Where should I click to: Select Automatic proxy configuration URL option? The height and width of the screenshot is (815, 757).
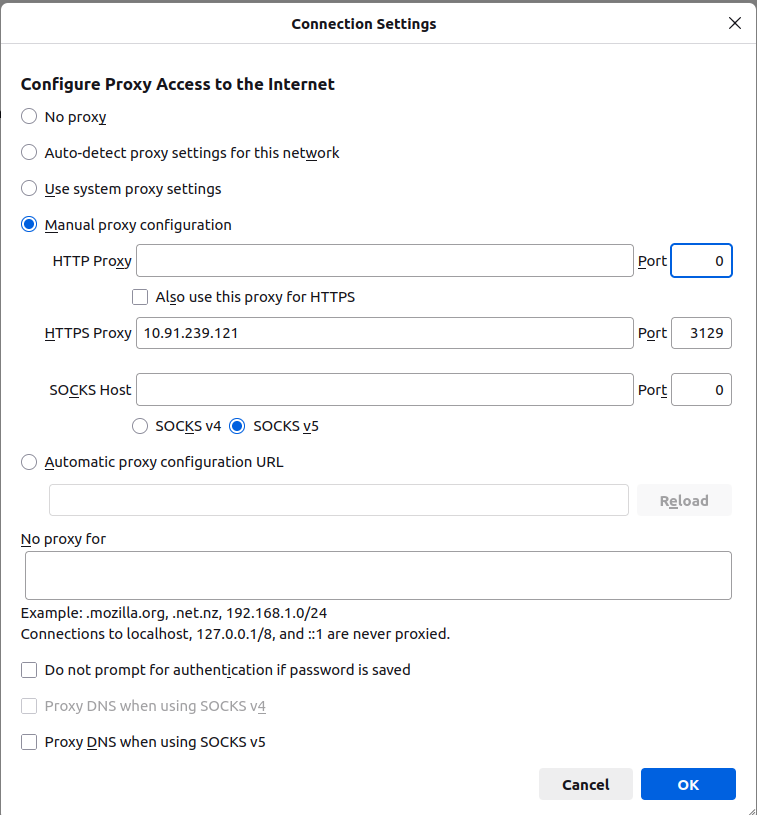(29, 462)
